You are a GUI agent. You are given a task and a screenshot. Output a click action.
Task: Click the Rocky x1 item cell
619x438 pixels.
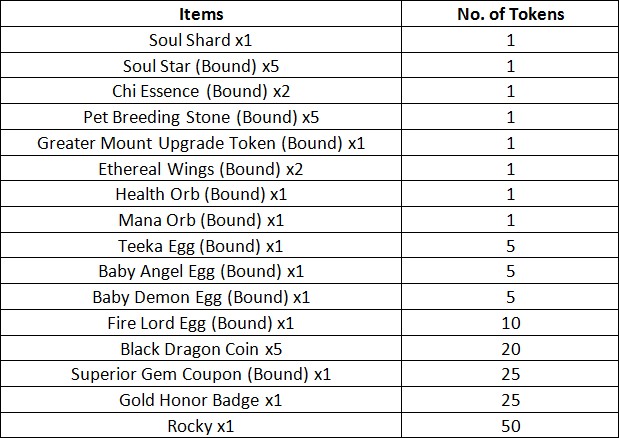201,426
